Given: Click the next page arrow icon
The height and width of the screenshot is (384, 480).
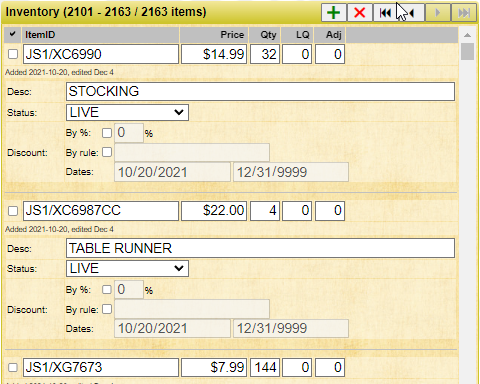Looking at the screenshot, I should [x=438, y=13].
